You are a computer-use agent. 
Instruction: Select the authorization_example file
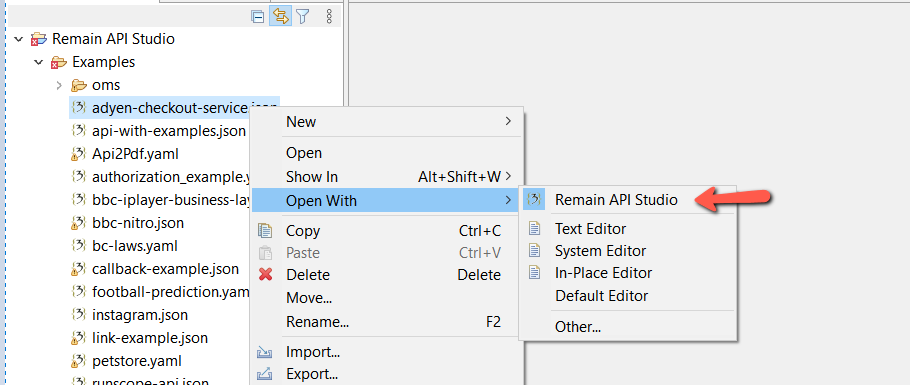(x=171, y=177)
